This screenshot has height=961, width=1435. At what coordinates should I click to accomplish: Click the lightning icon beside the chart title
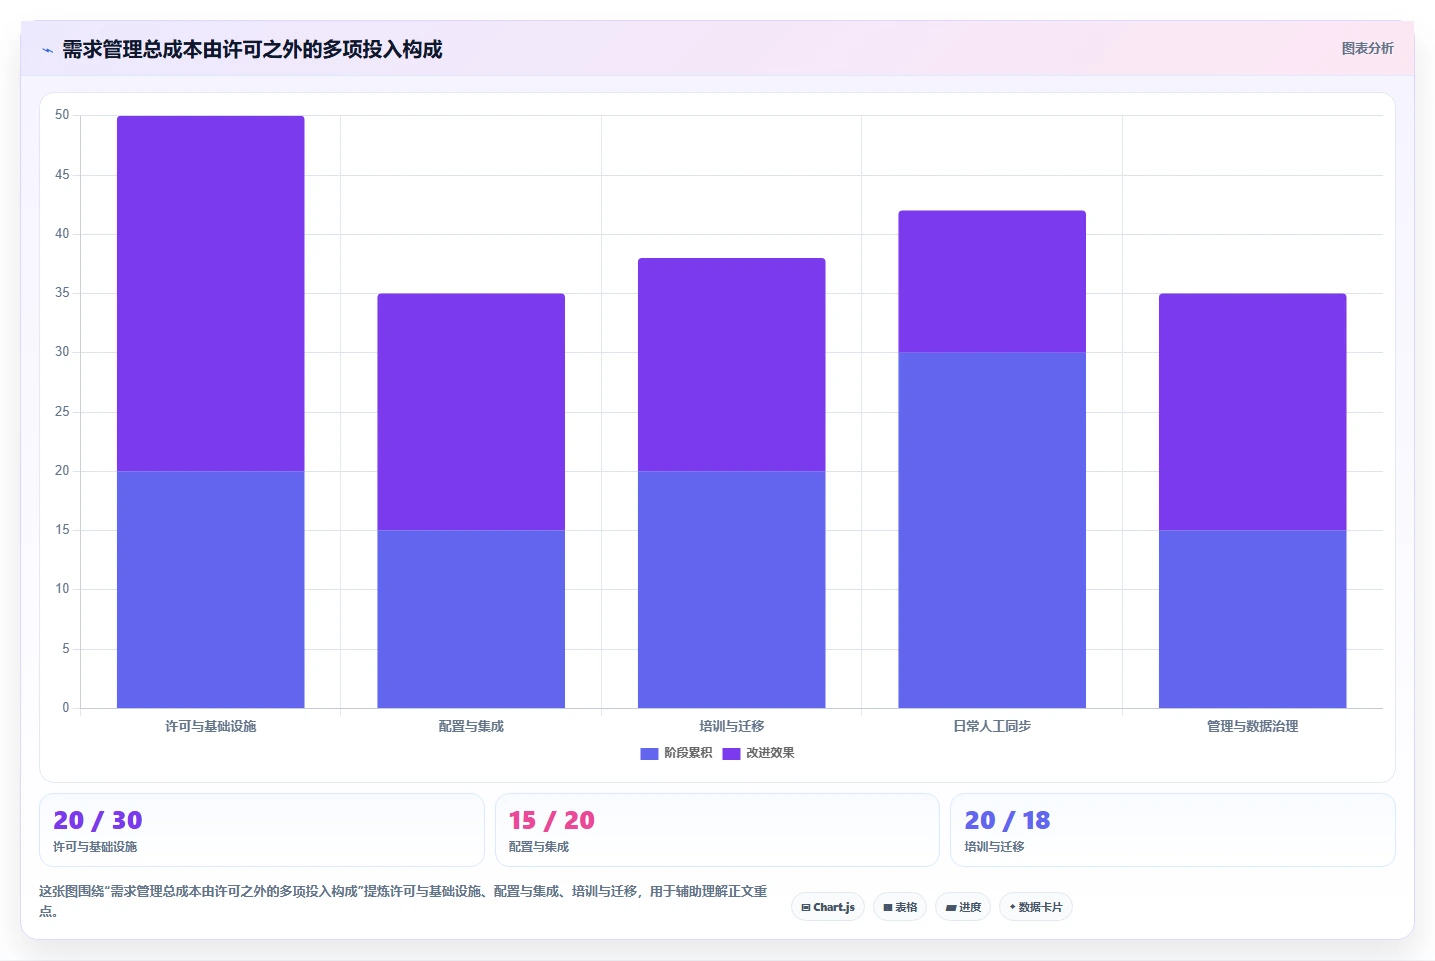(47, 50)
